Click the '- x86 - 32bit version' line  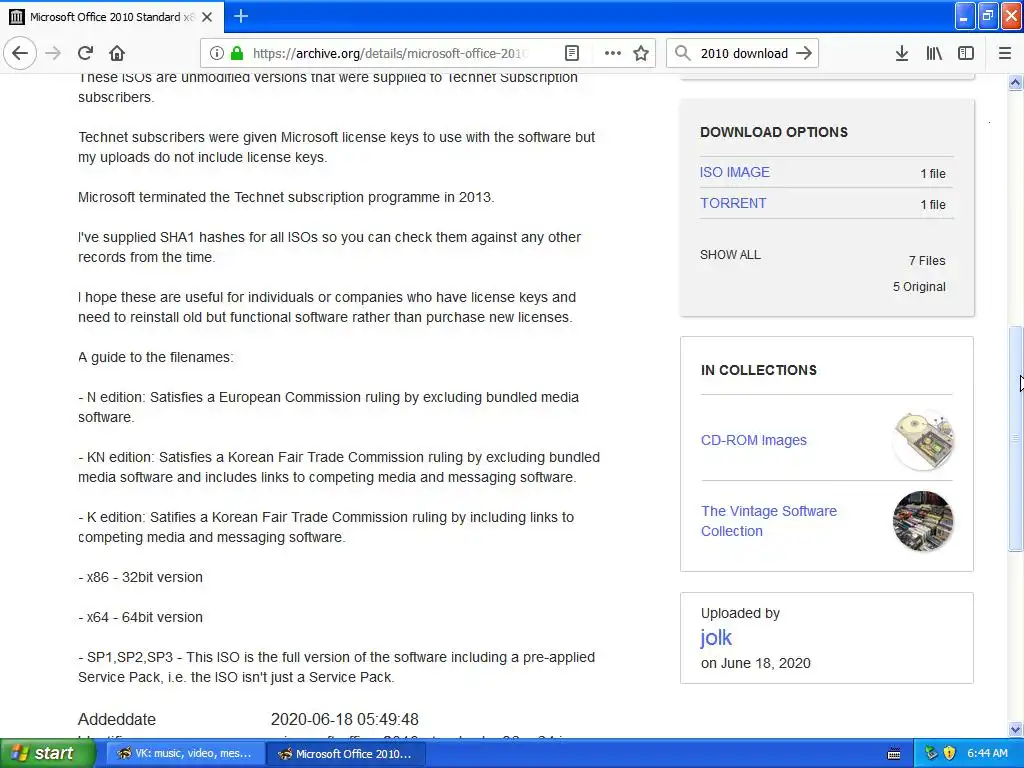tap(140, 577)
